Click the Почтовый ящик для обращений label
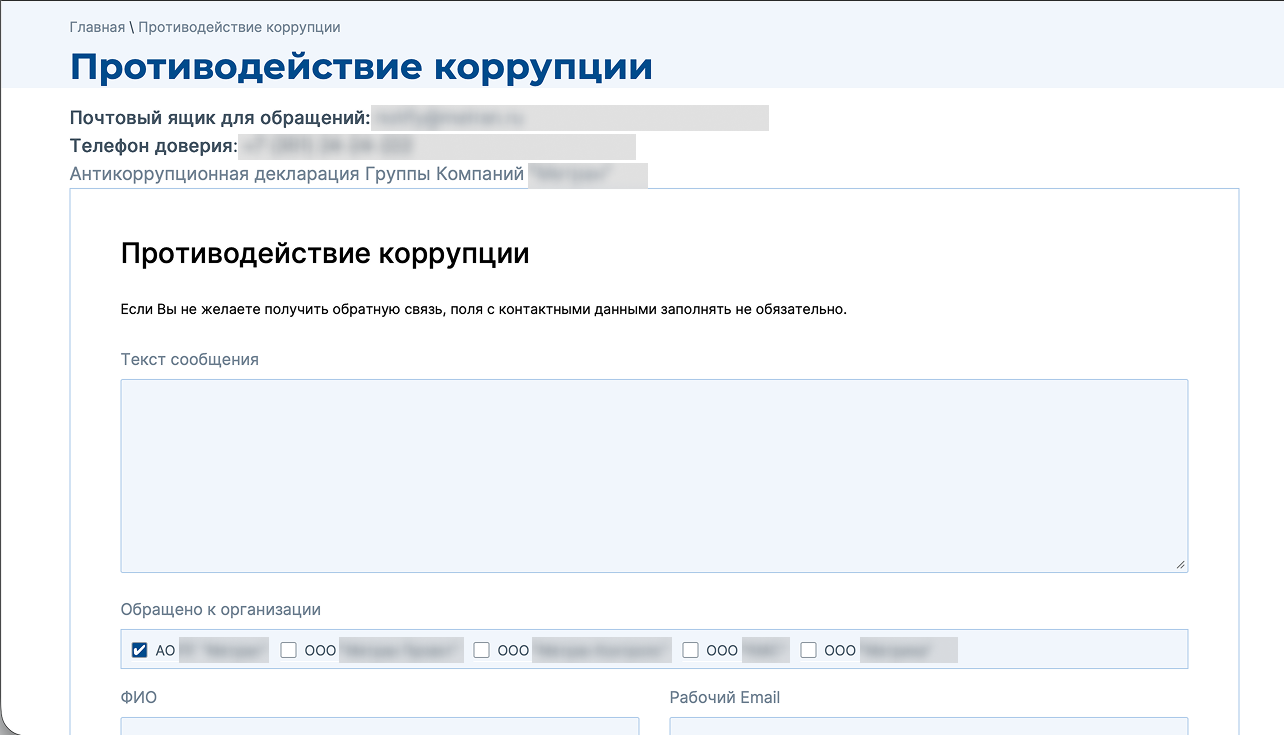The height and width of the screenshot is (735, 1284). tap(215, 117)
